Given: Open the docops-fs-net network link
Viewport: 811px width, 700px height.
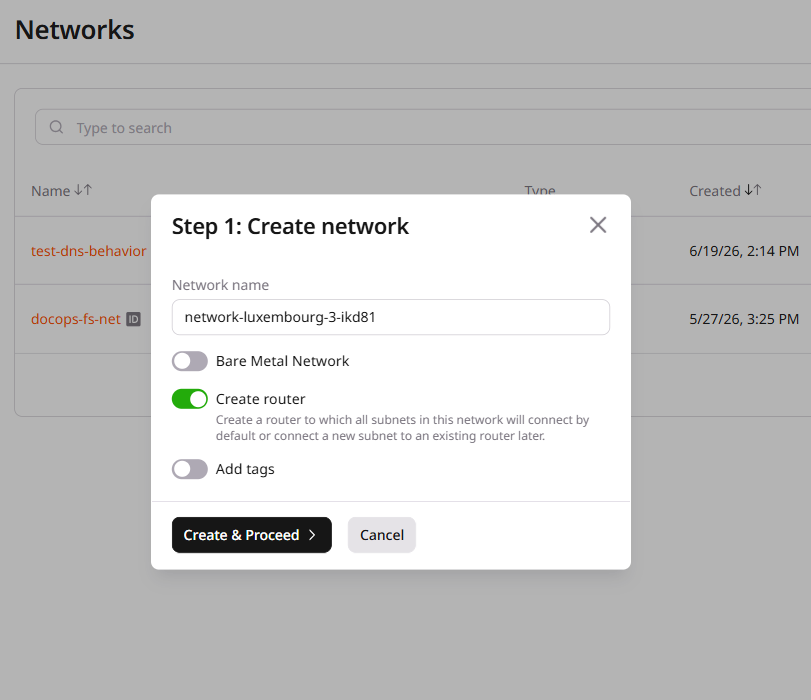Looking at the screenshot, I should (x=76, y=319).
